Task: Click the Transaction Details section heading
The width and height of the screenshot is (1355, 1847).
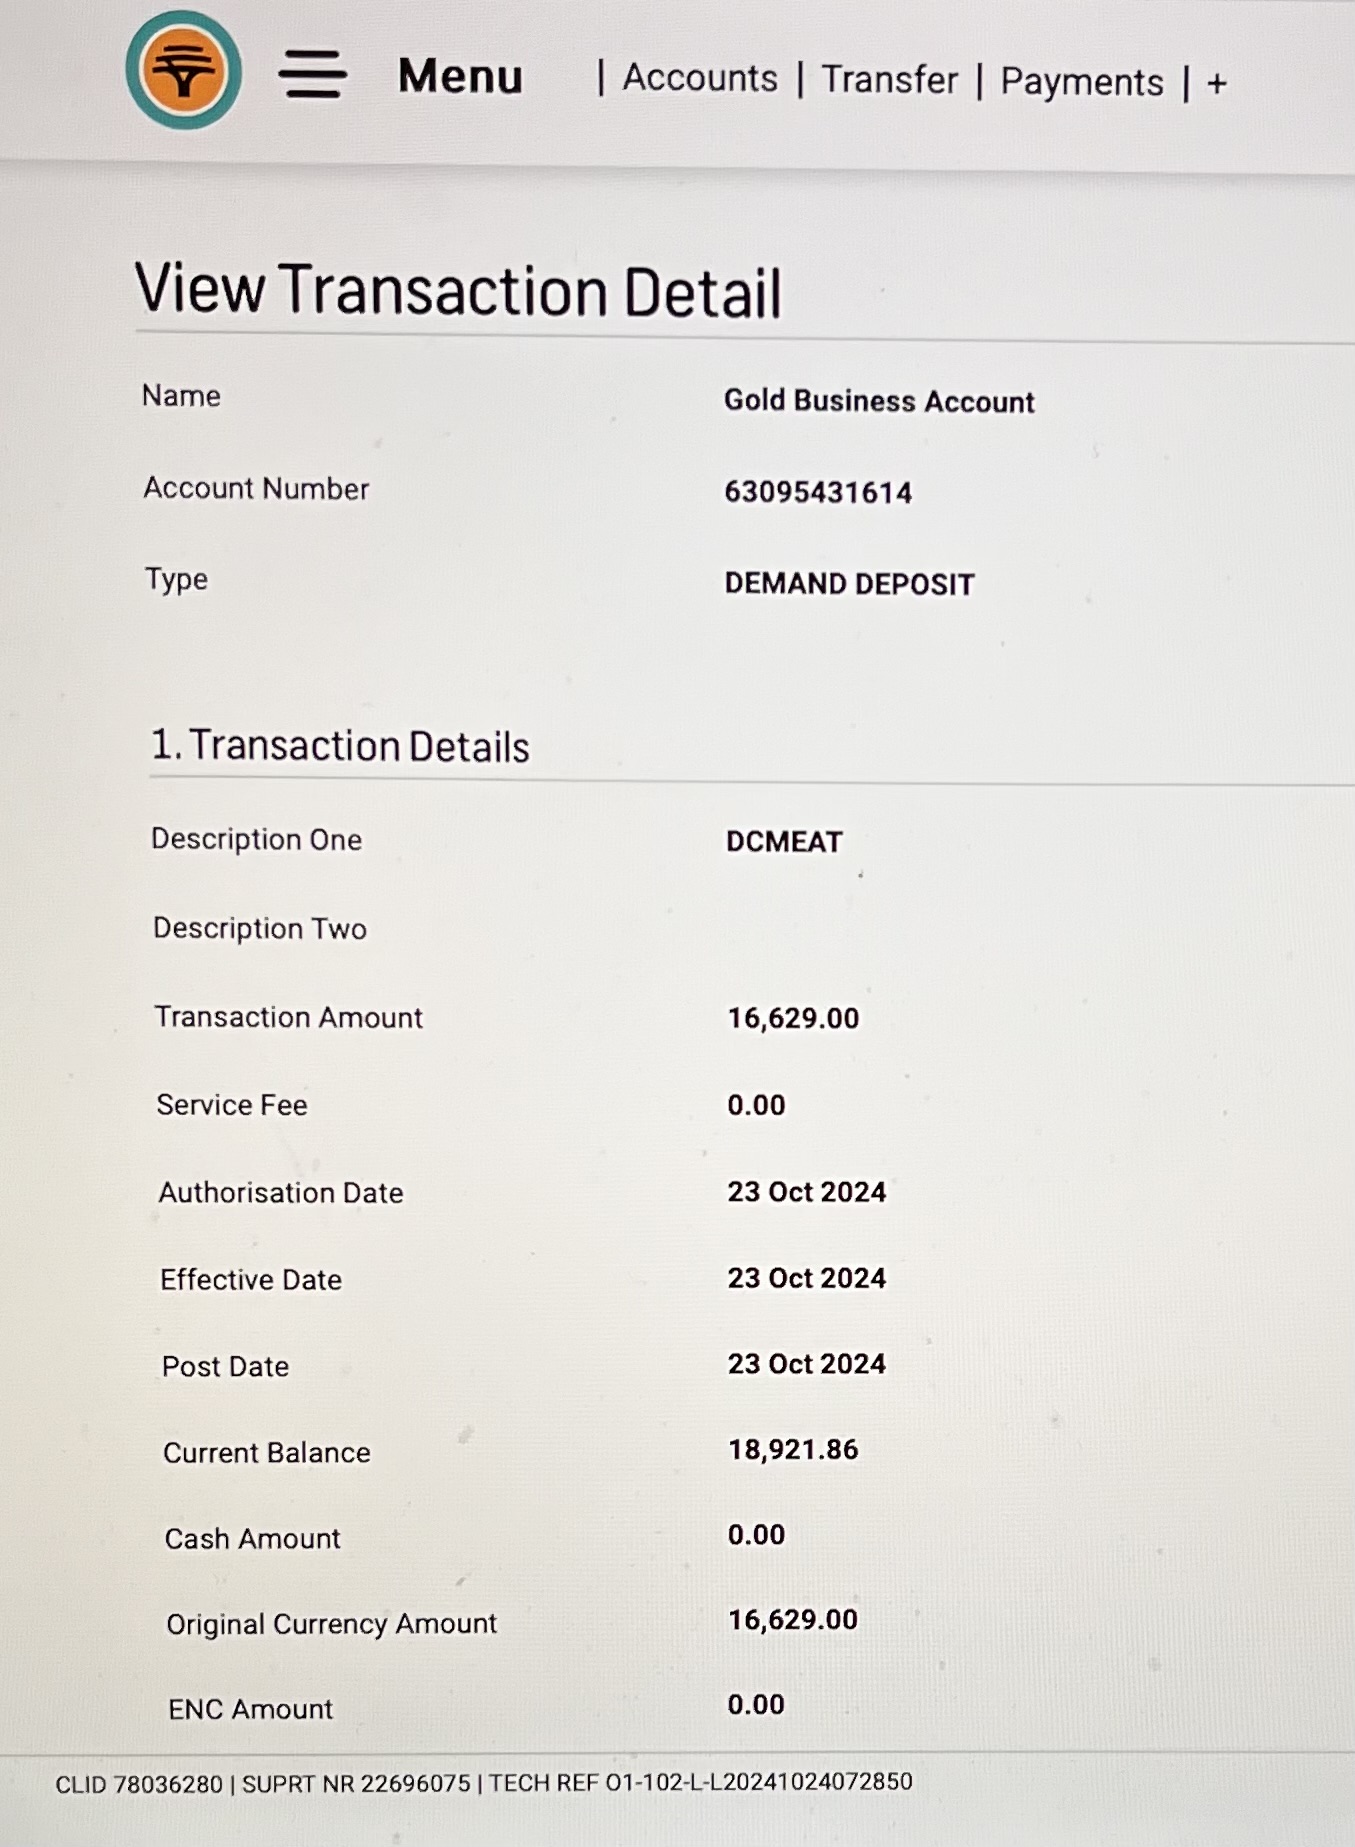Action: point(340,746)
